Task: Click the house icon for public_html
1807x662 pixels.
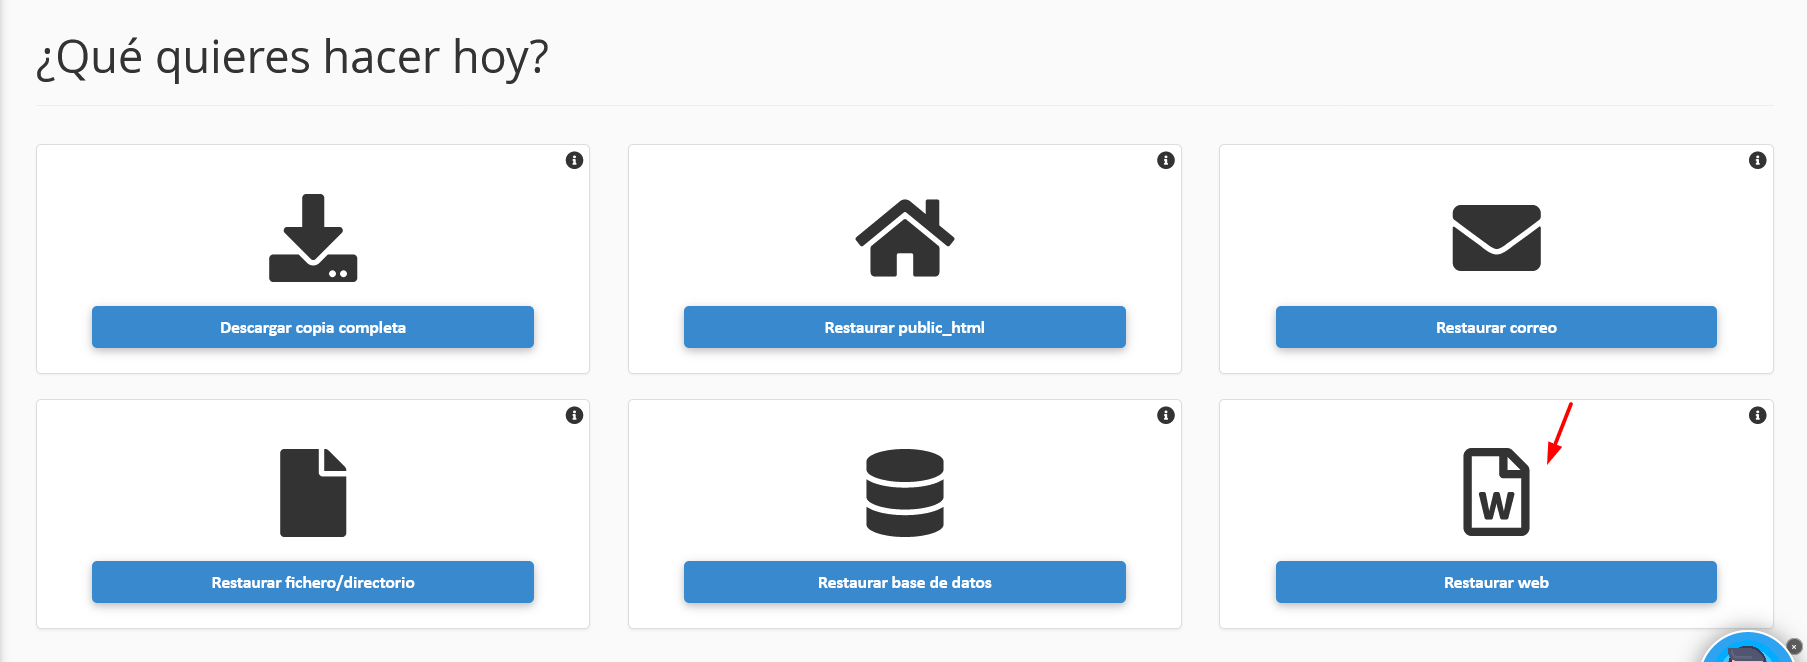Action: [x=905, y=238]
